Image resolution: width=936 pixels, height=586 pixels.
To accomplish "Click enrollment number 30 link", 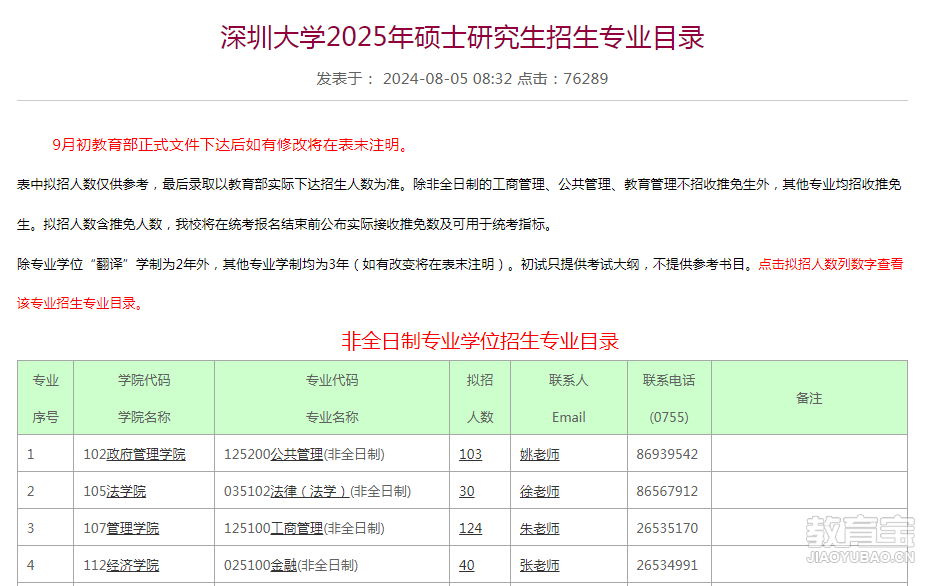I will pos(467,491).
